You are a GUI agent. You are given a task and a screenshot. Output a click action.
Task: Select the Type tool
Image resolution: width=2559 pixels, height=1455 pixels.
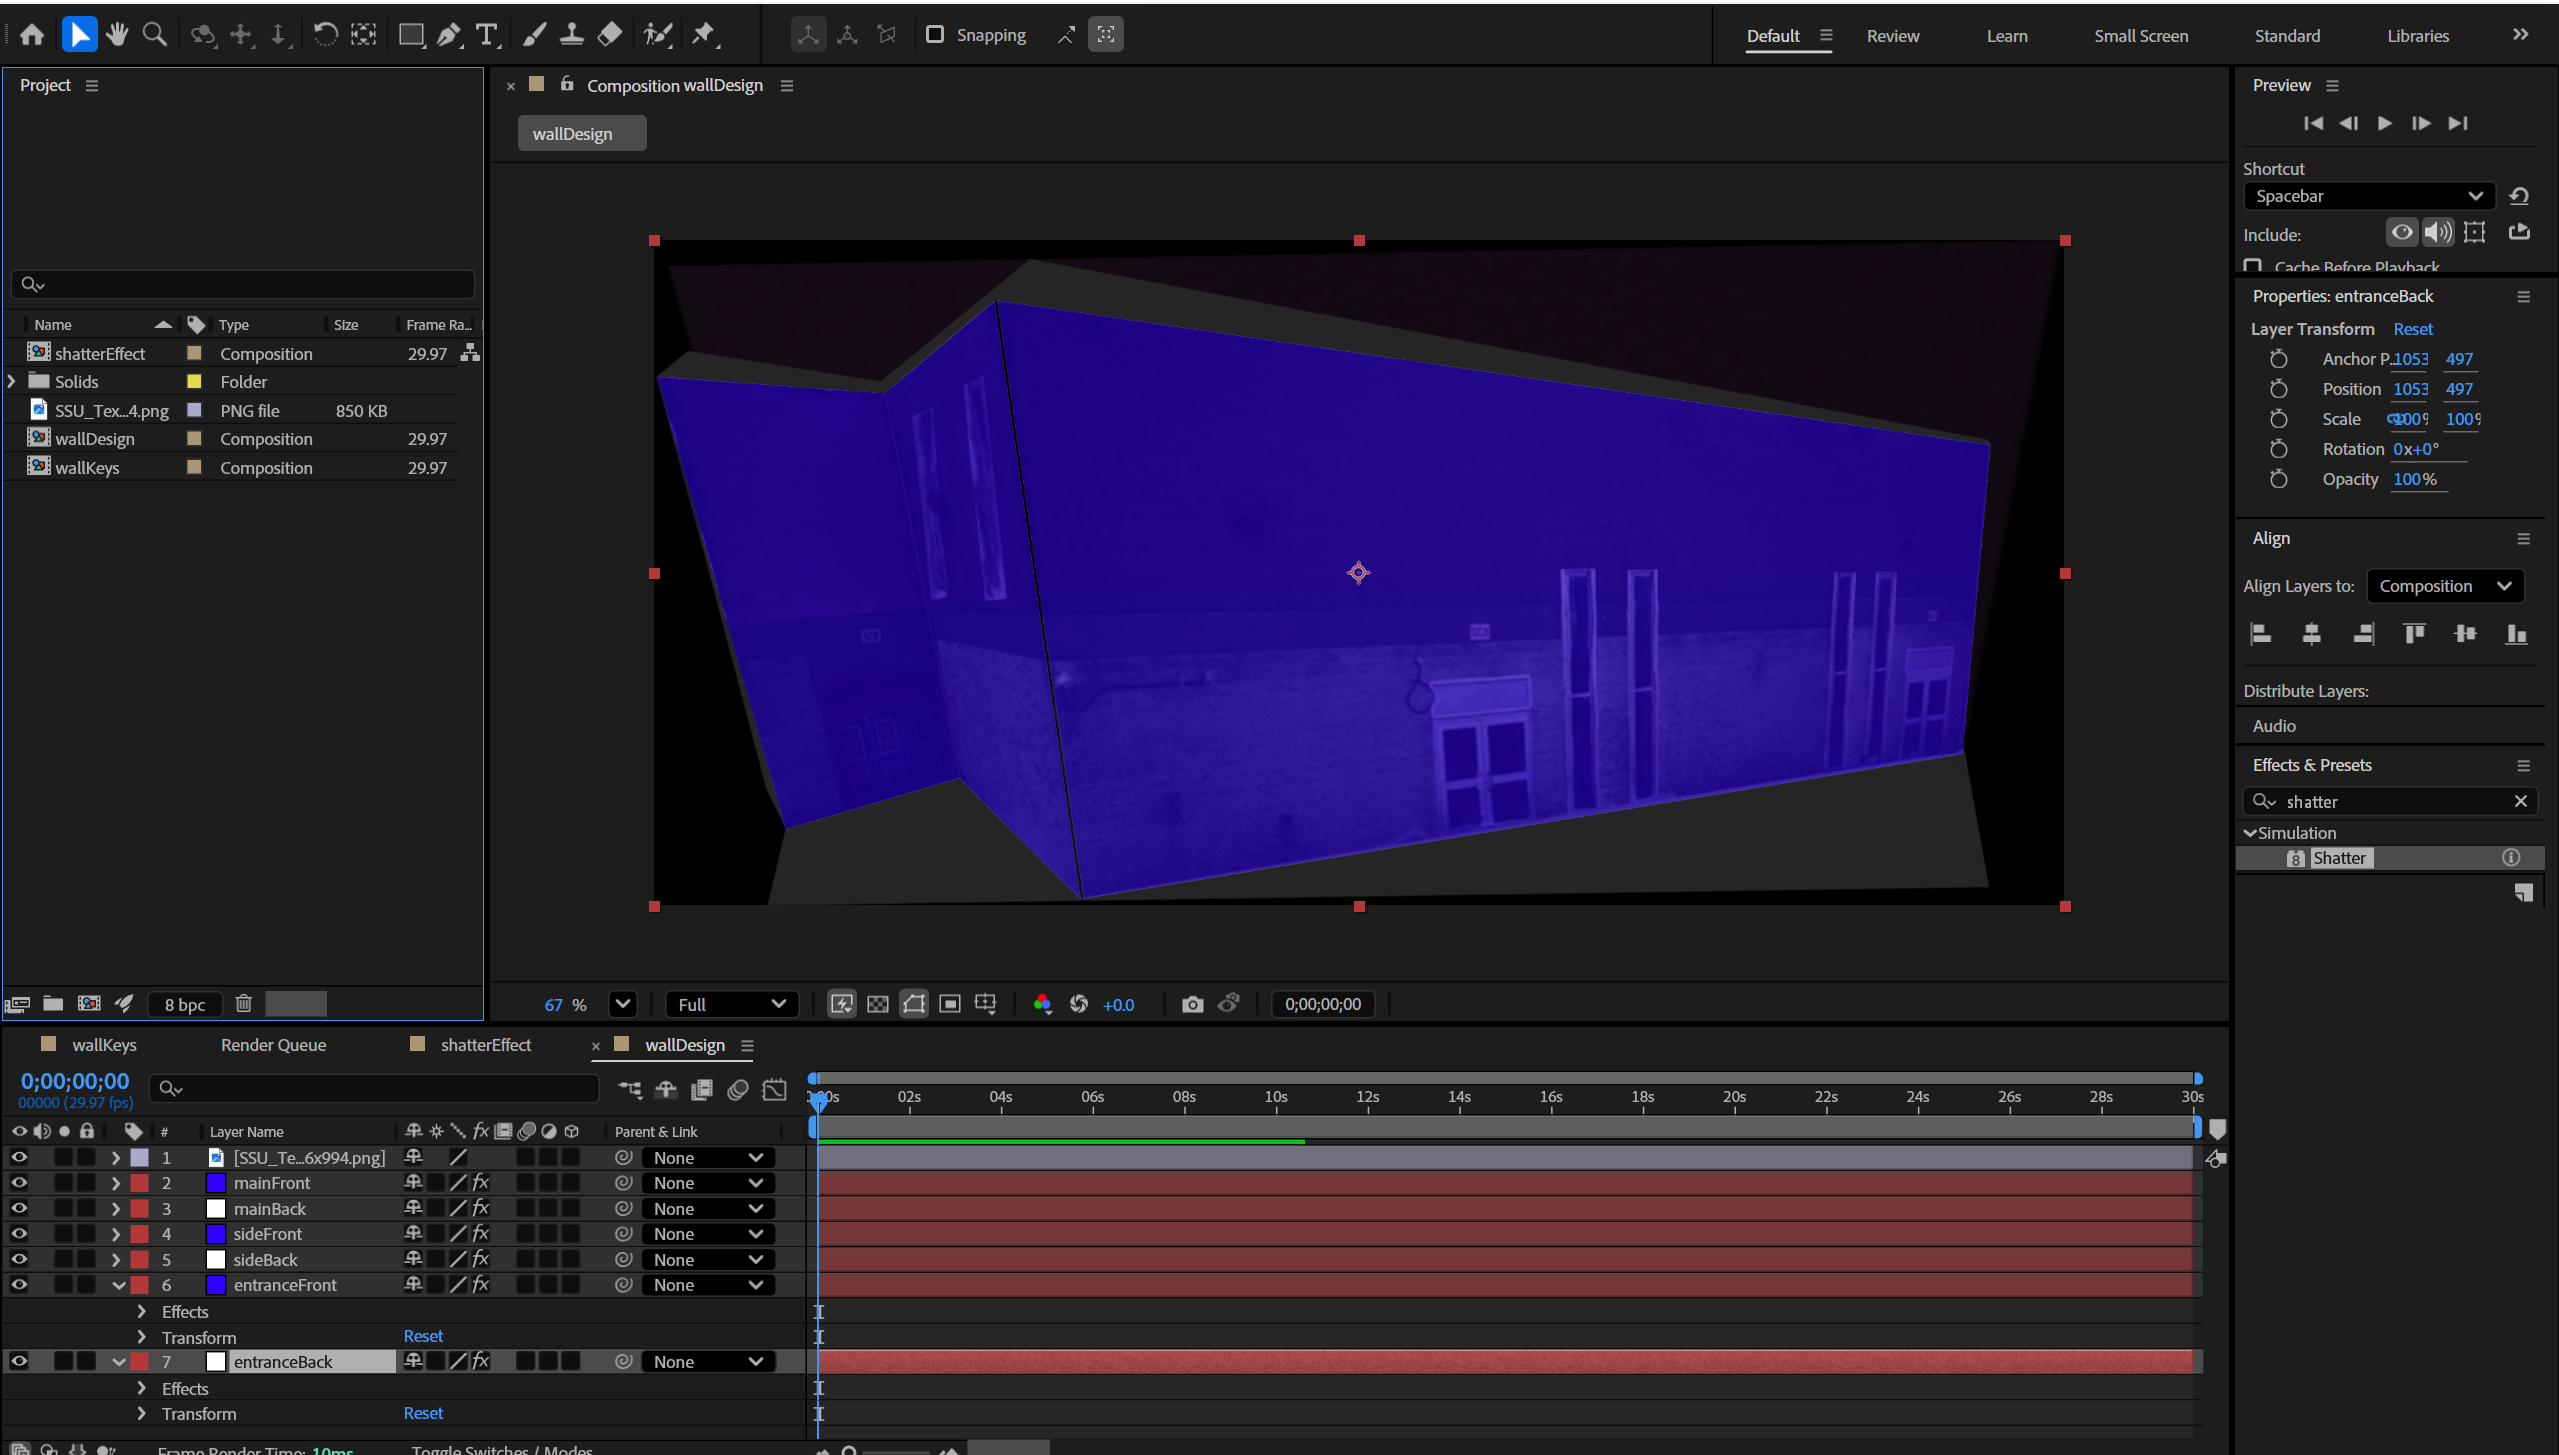coord(486,34)
